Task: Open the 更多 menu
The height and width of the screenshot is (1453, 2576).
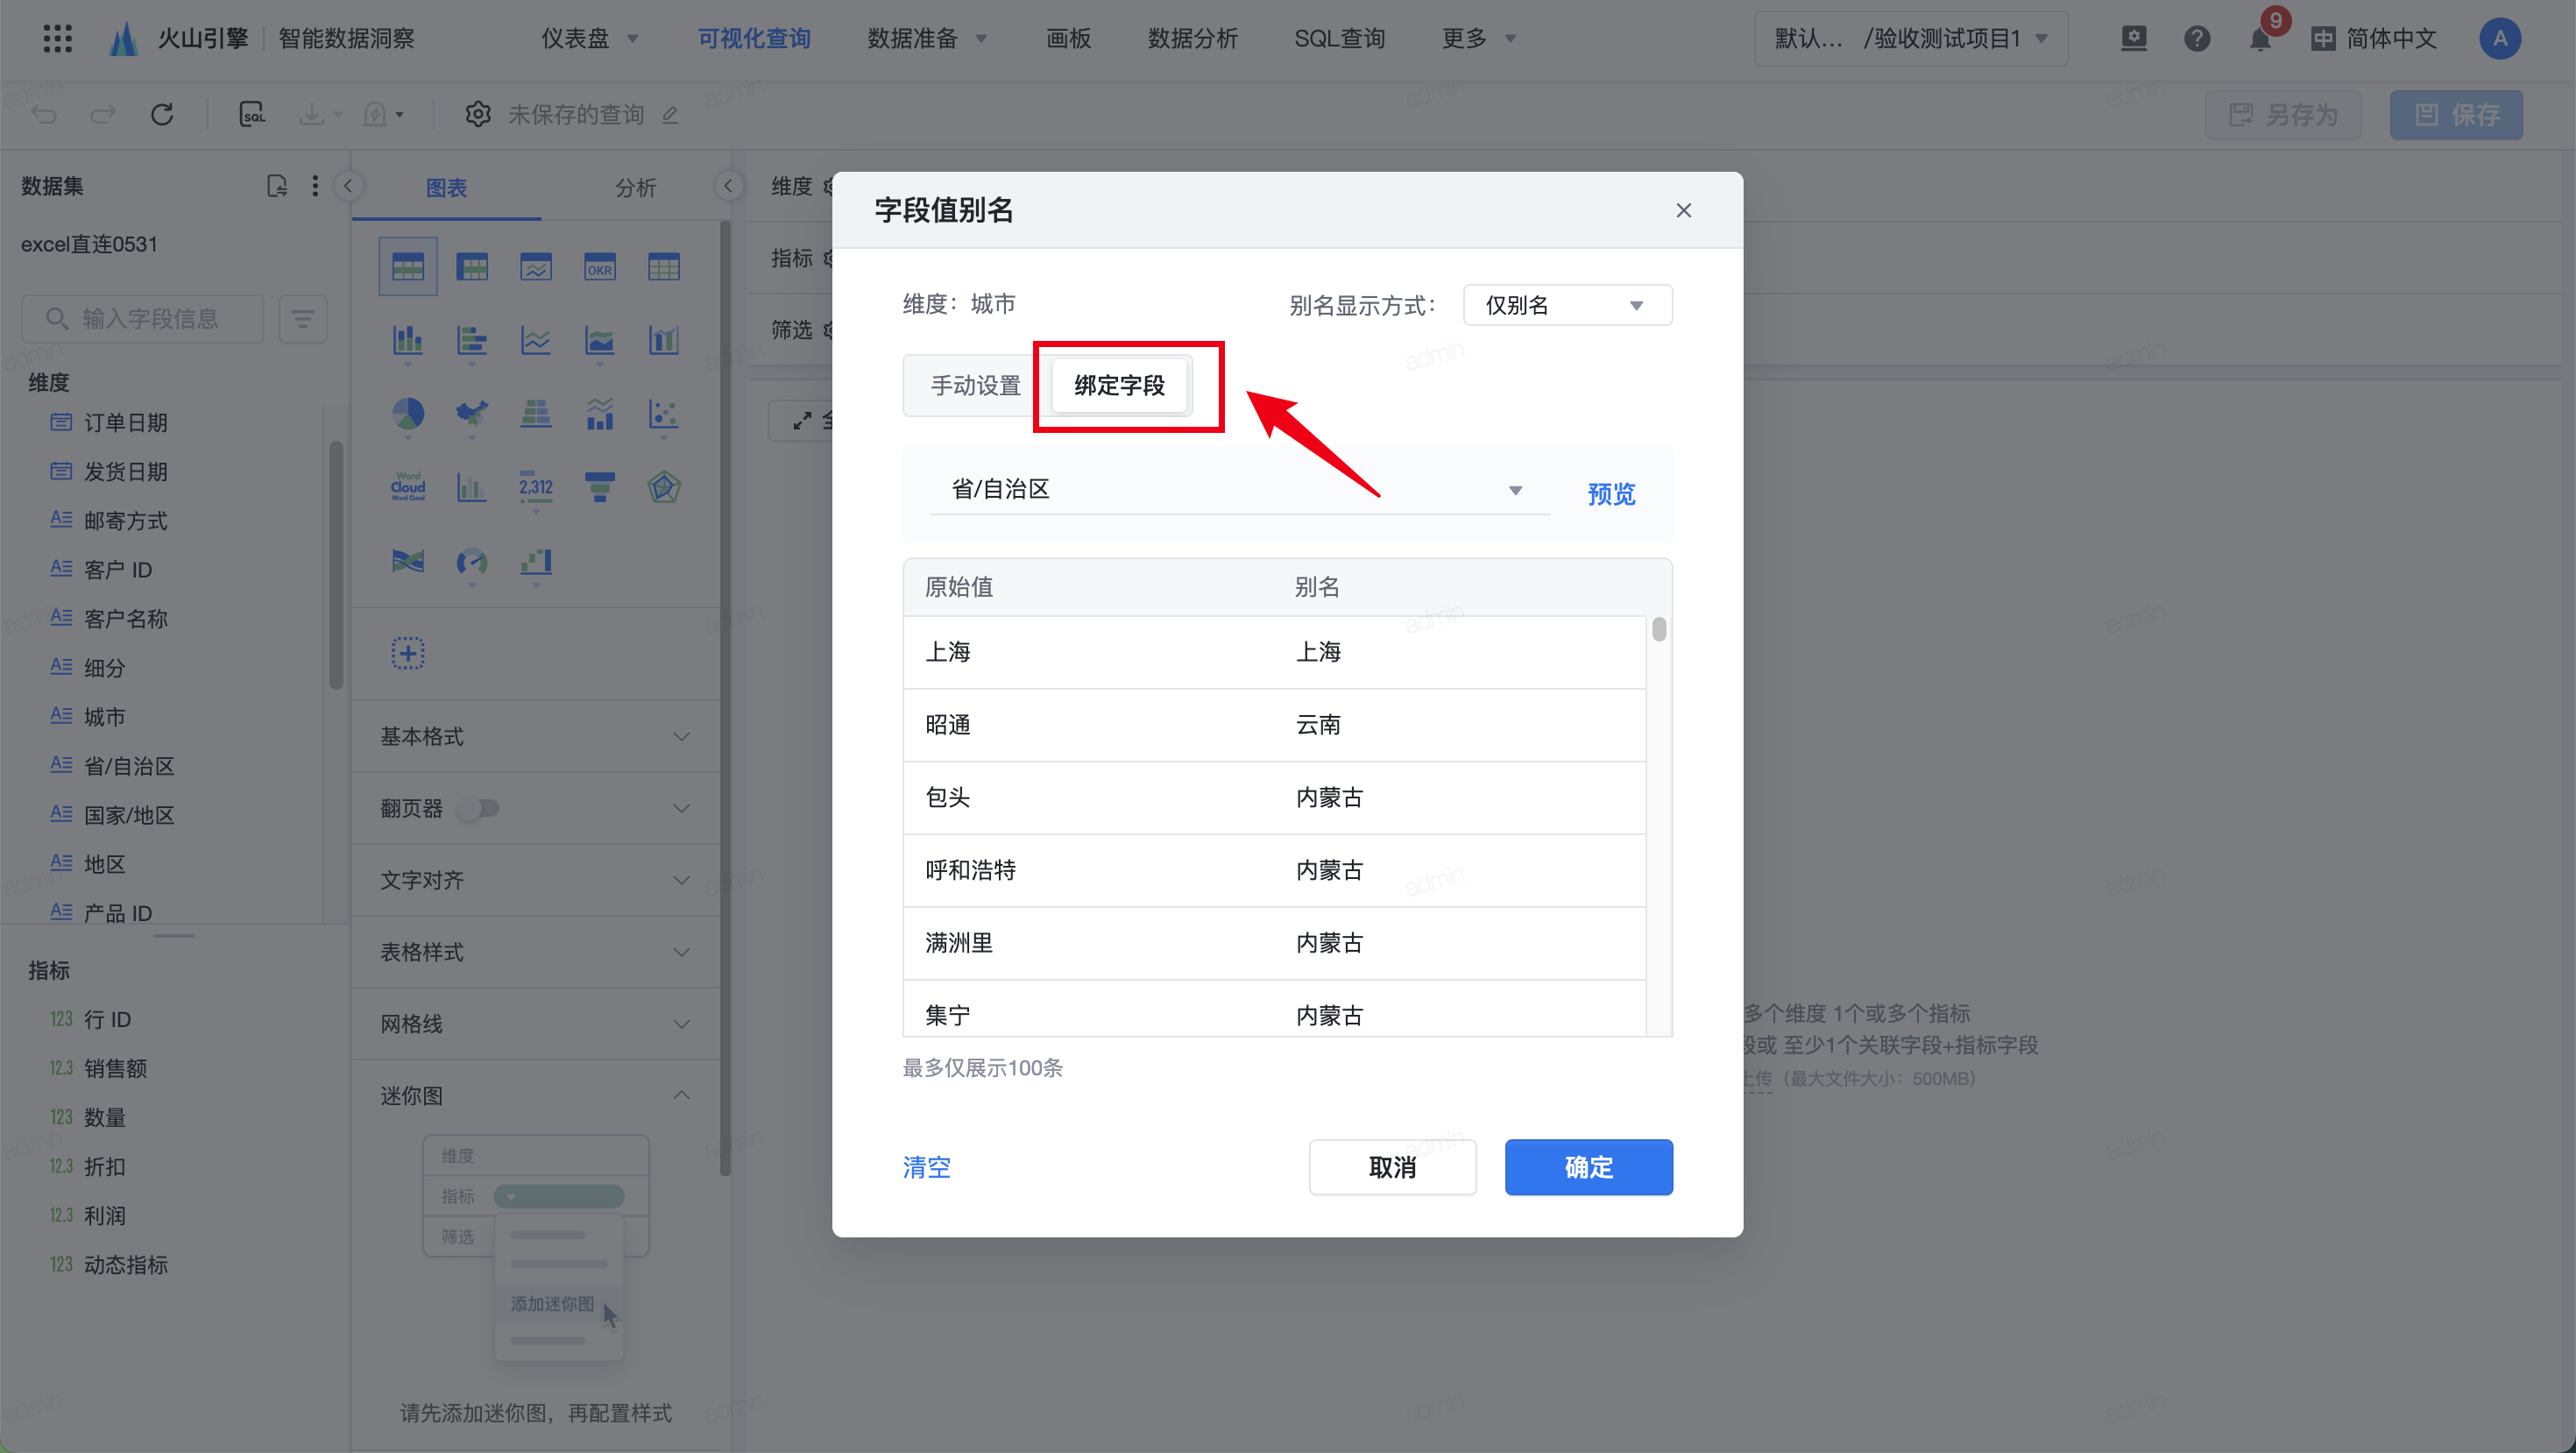Action: coord(1479,39)
